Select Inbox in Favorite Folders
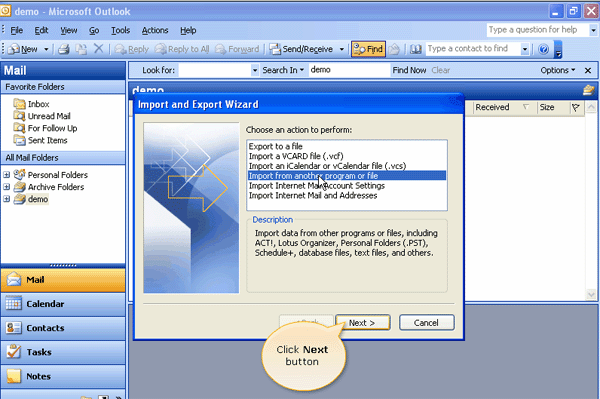 tap(38, 104)
